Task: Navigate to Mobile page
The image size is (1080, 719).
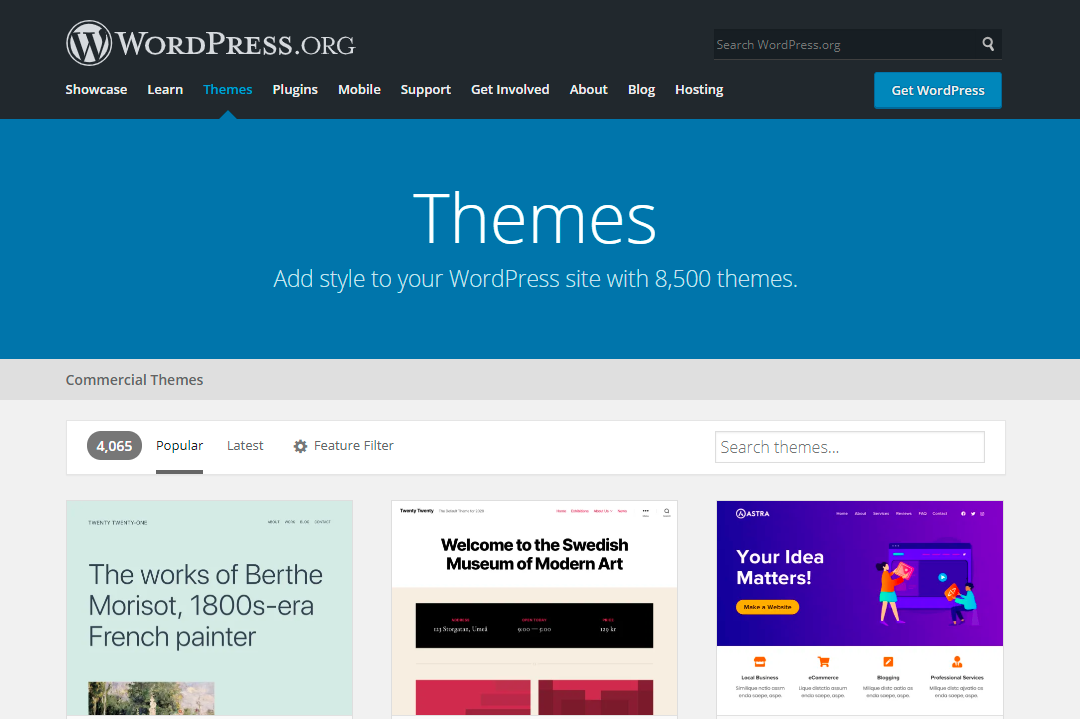Action: (359, 89)
